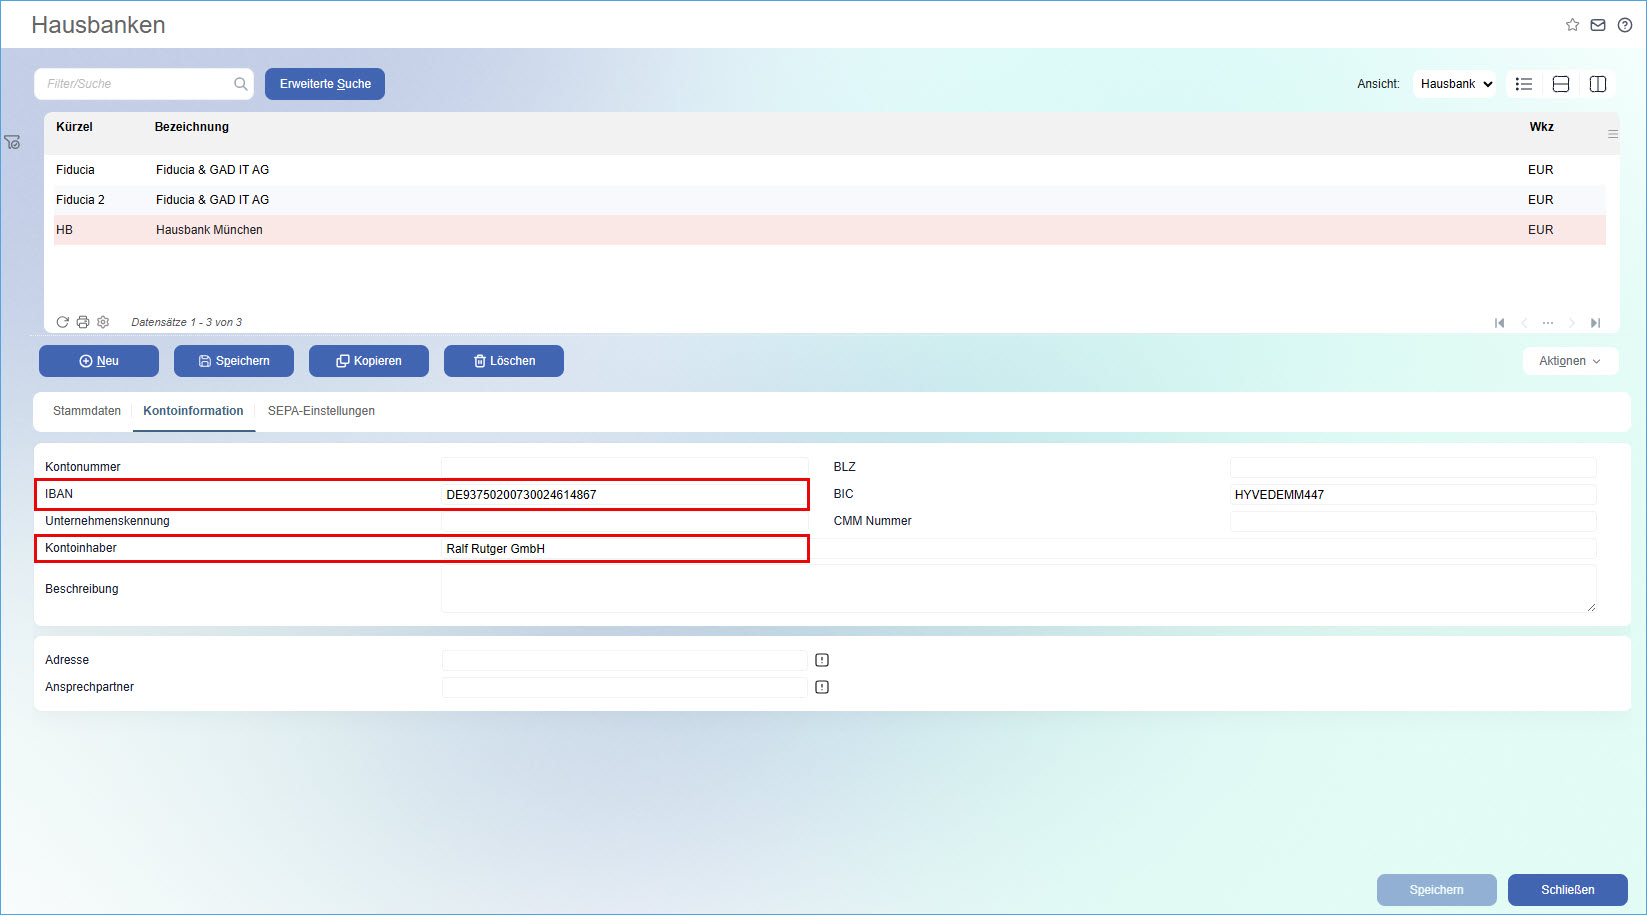1647x915 pixels.
Task: Switch to the Stammdaten tab
Action: coord(87,411)
